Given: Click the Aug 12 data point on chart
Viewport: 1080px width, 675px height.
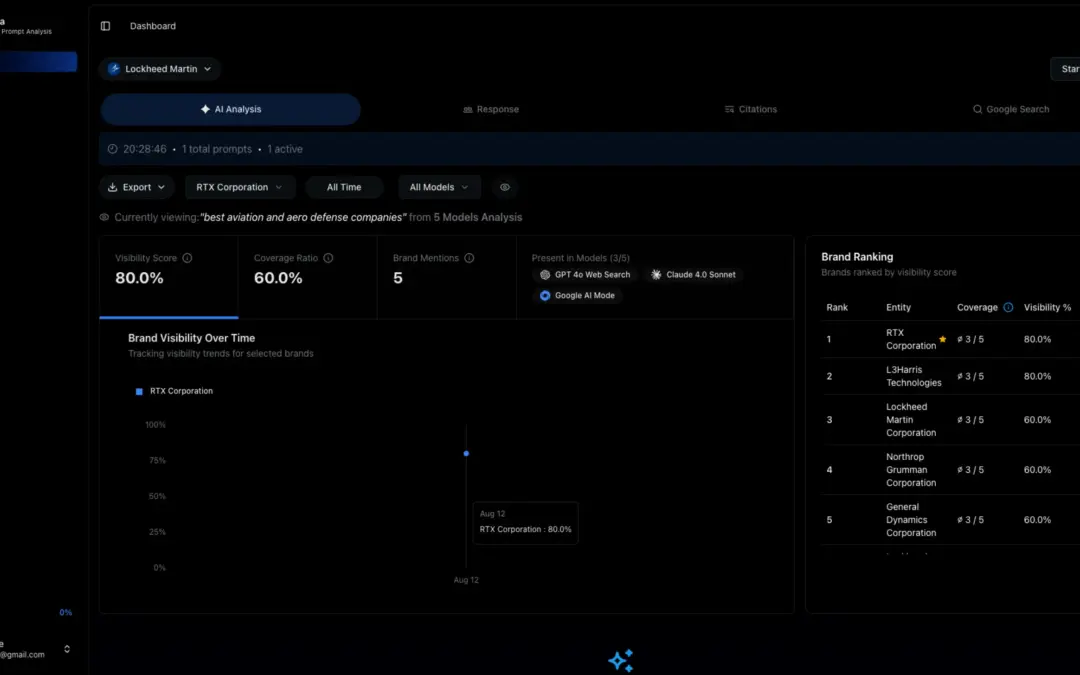Looking at the screenshot, I should click(x=466, y=453).
